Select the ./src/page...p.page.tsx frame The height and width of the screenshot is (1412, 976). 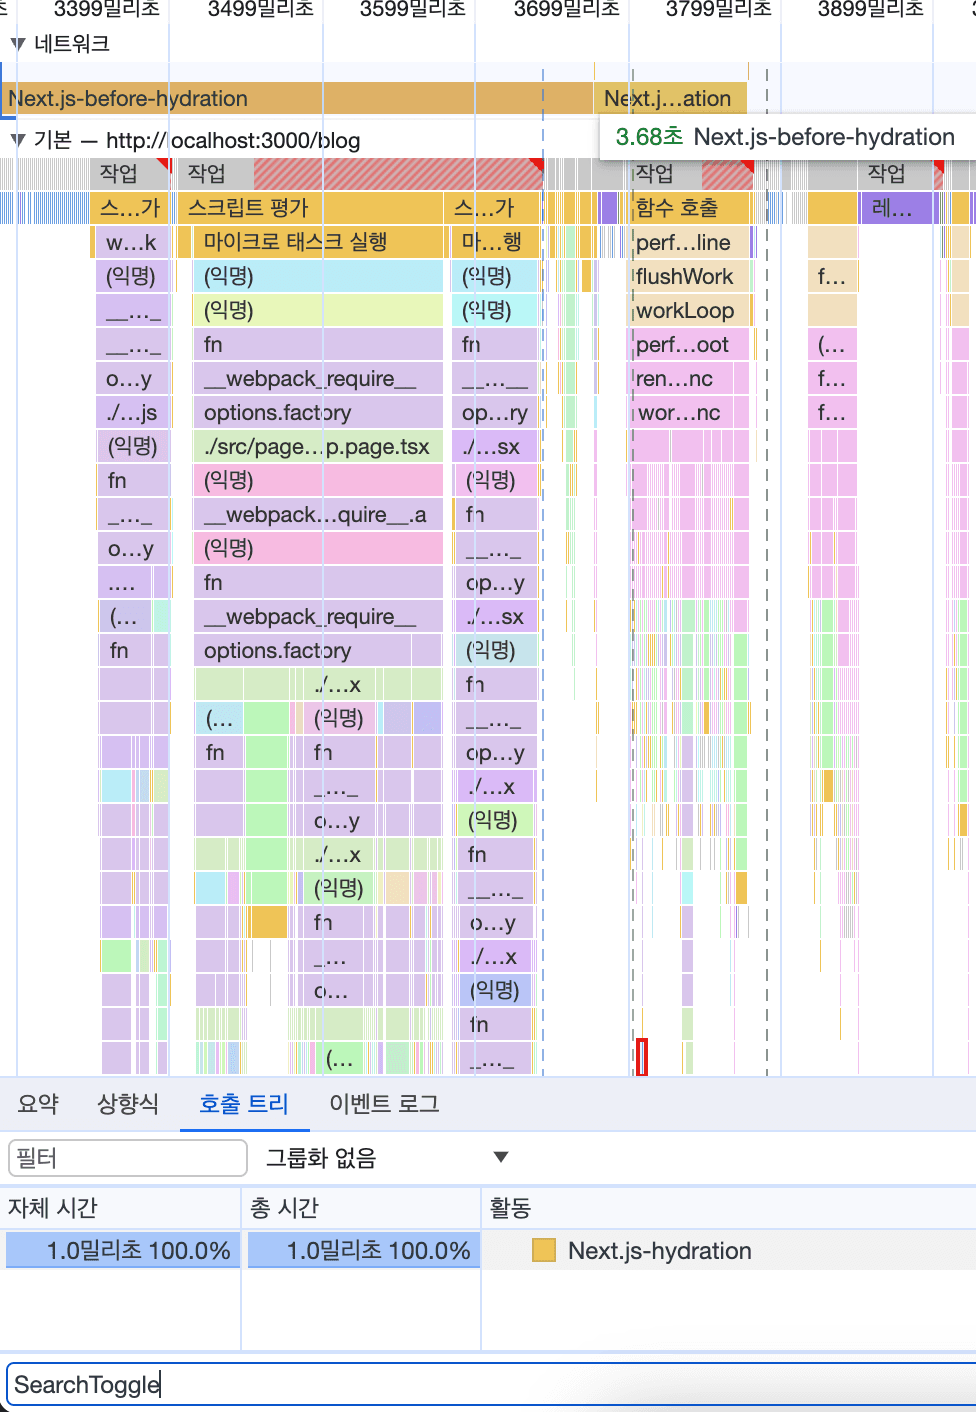coord(317,446)
